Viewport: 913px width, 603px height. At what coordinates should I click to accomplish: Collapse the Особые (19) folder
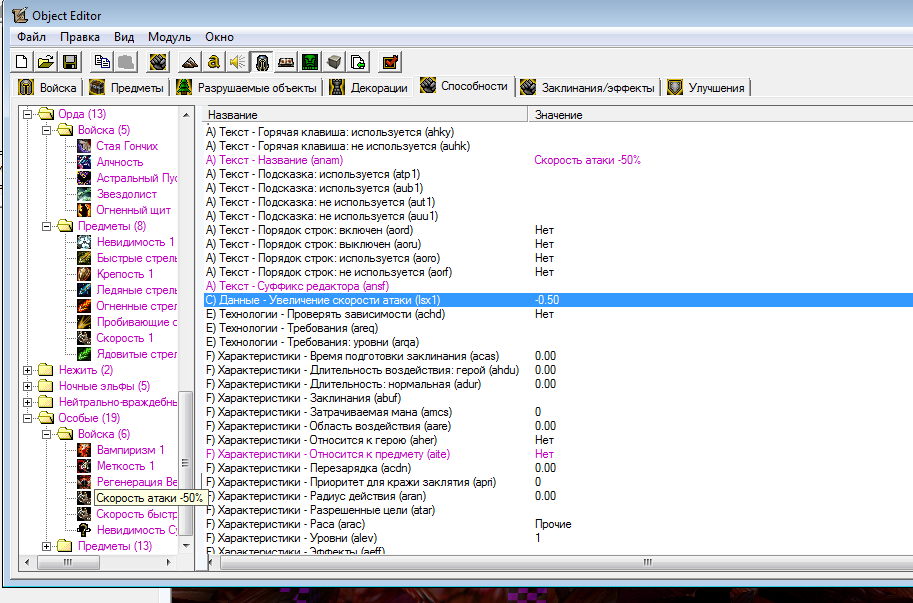click(x=27, y=418)
